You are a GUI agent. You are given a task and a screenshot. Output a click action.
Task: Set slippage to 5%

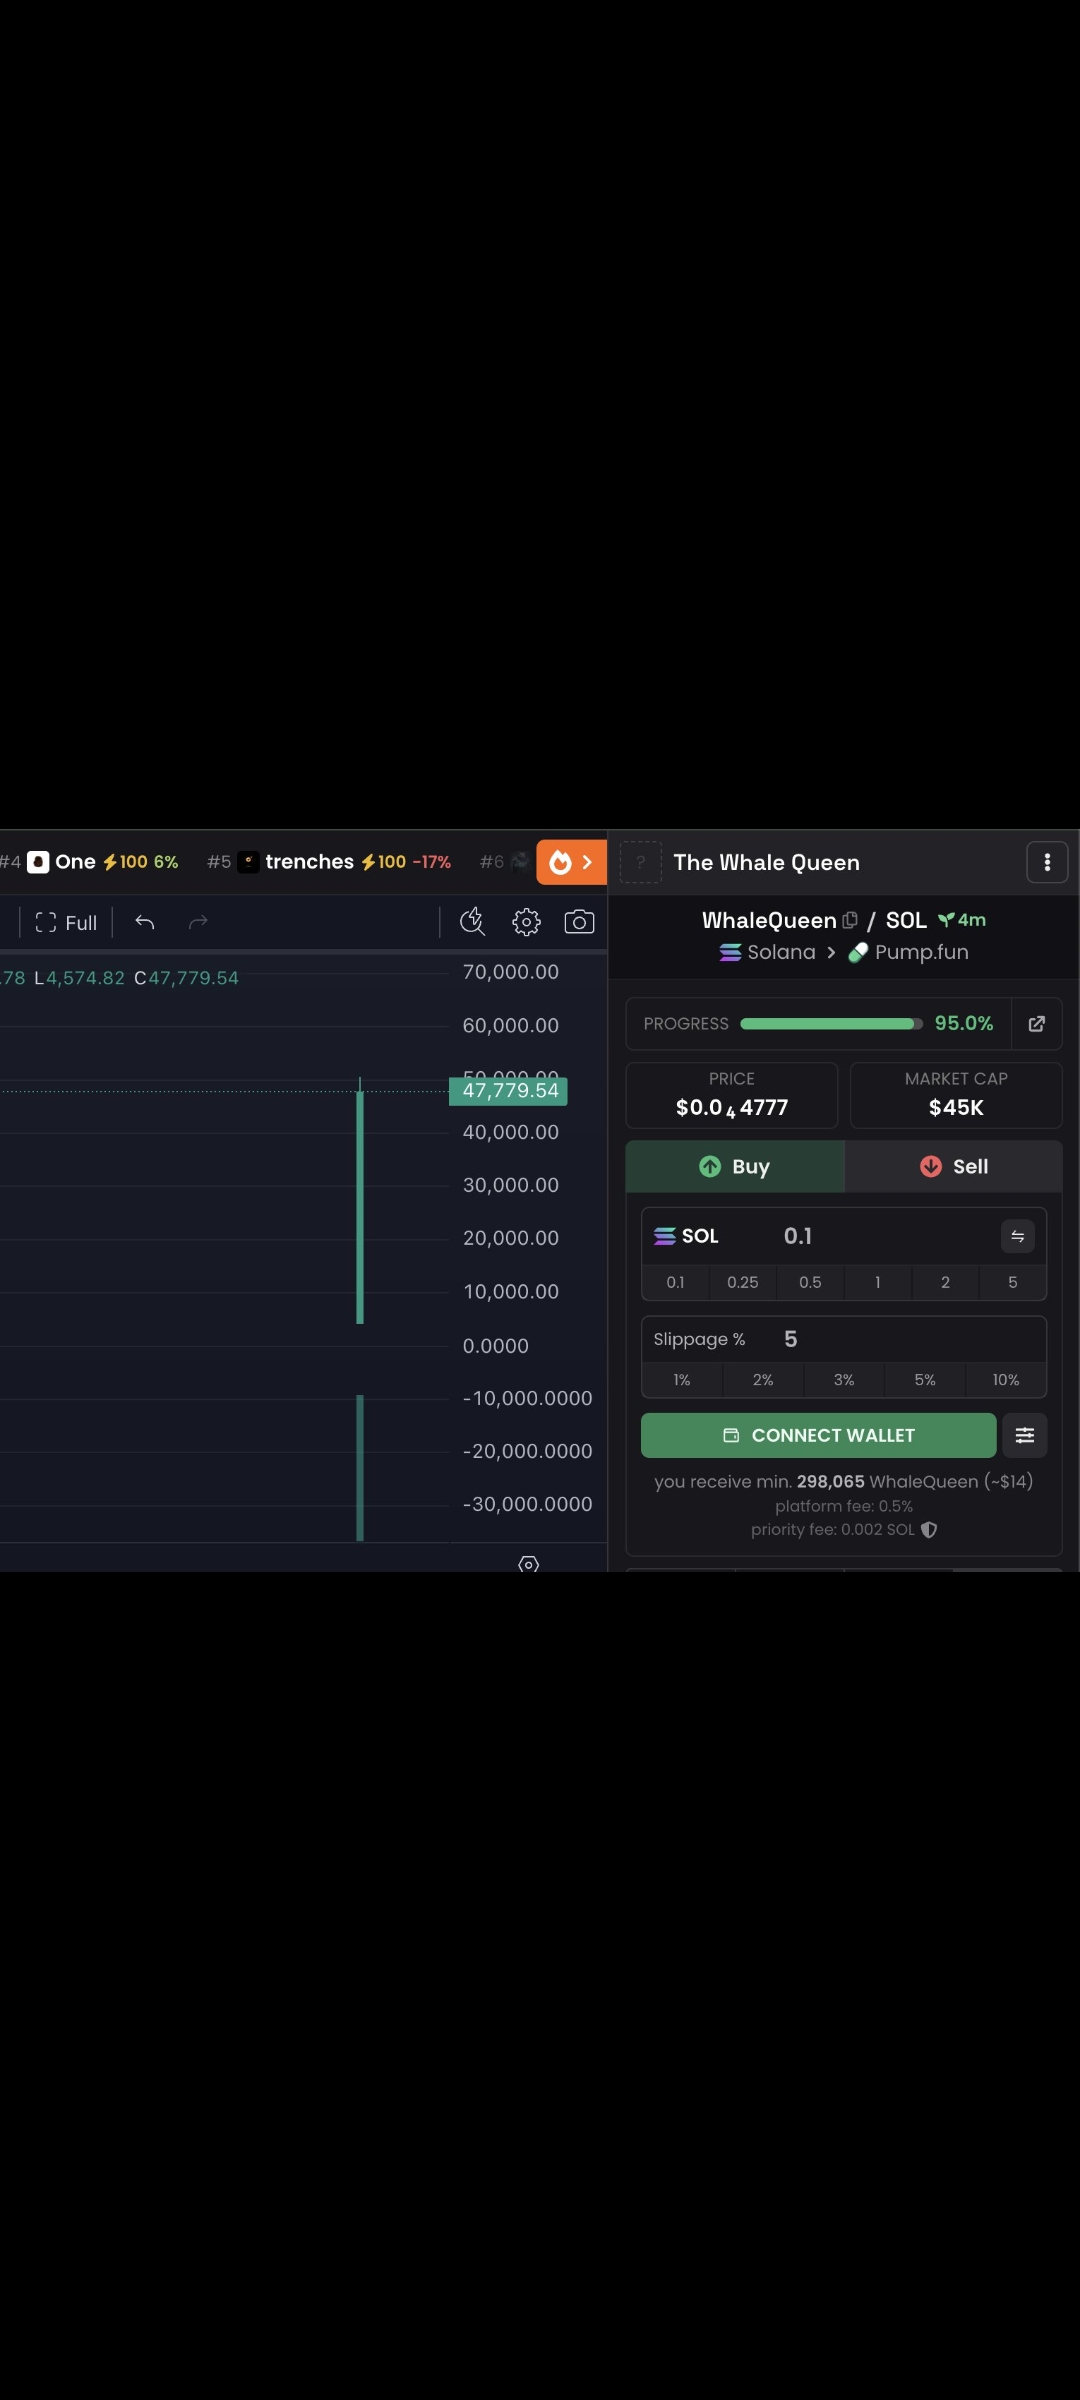pos(925,1380)
